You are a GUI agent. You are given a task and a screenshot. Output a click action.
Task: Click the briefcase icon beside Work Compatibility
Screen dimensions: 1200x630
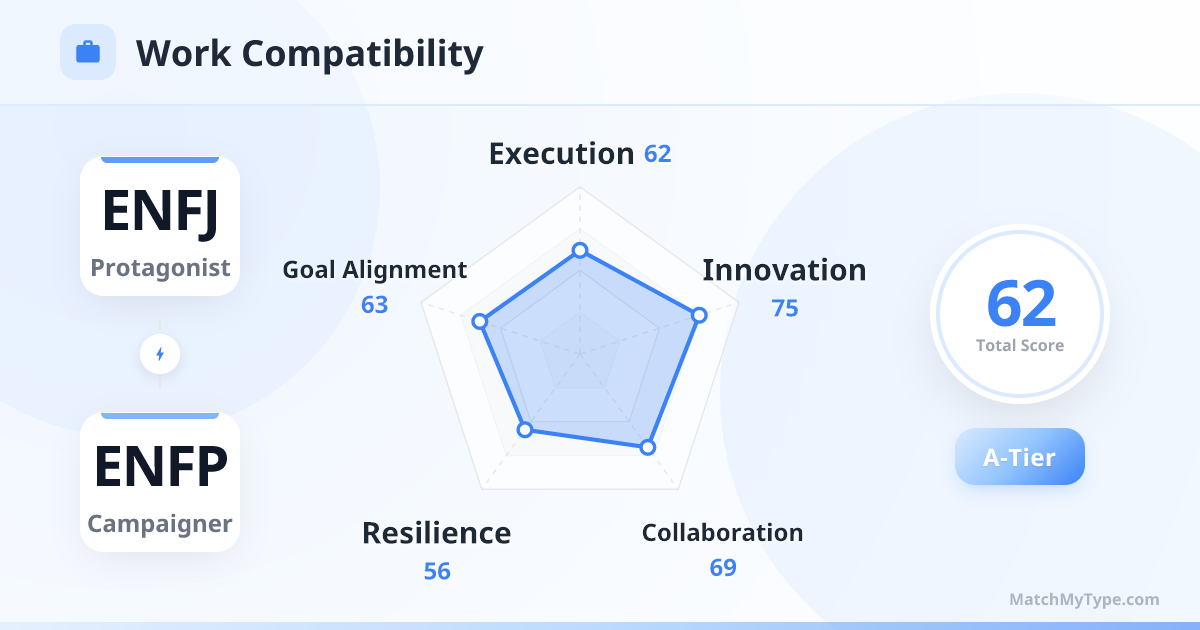[x=88, y=52]
